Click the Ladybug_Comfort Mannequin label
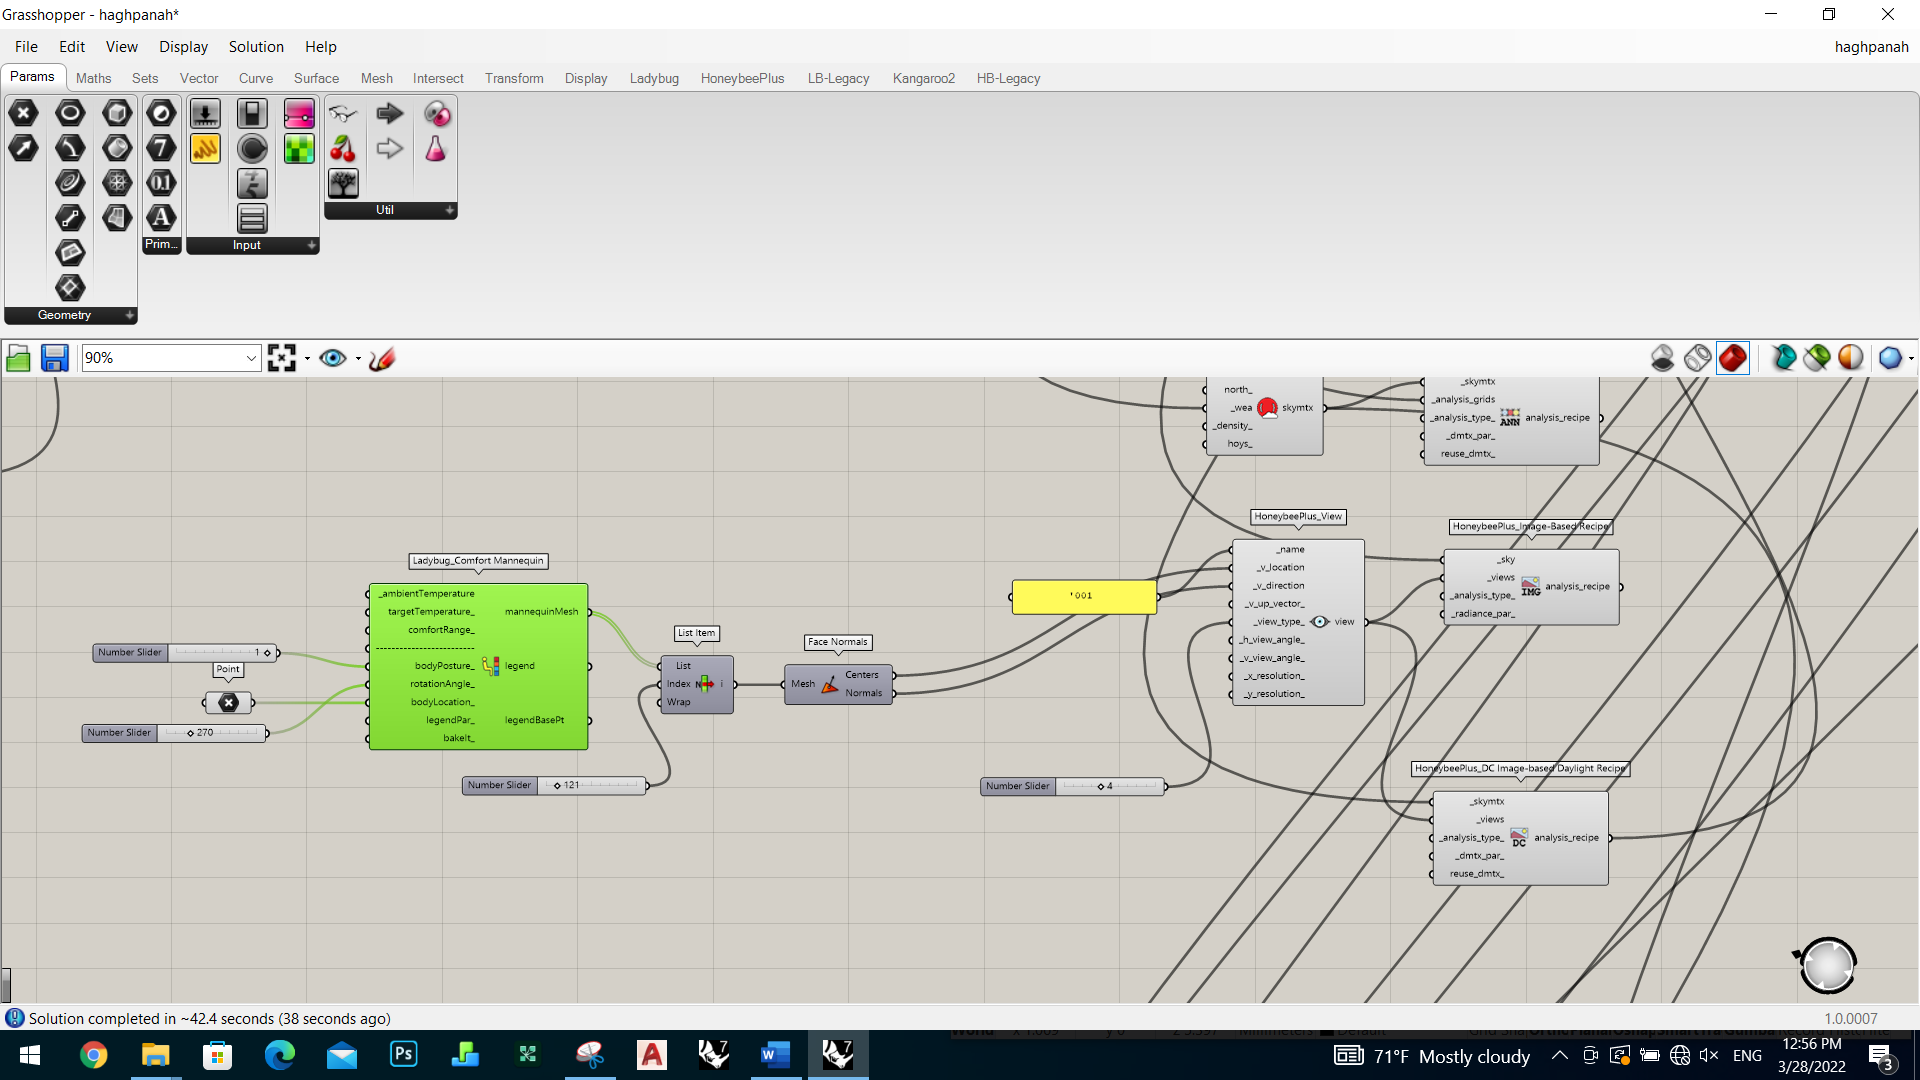This screenshot has width=1920, height=1080. pyautogui.click(x=478, y=561)
